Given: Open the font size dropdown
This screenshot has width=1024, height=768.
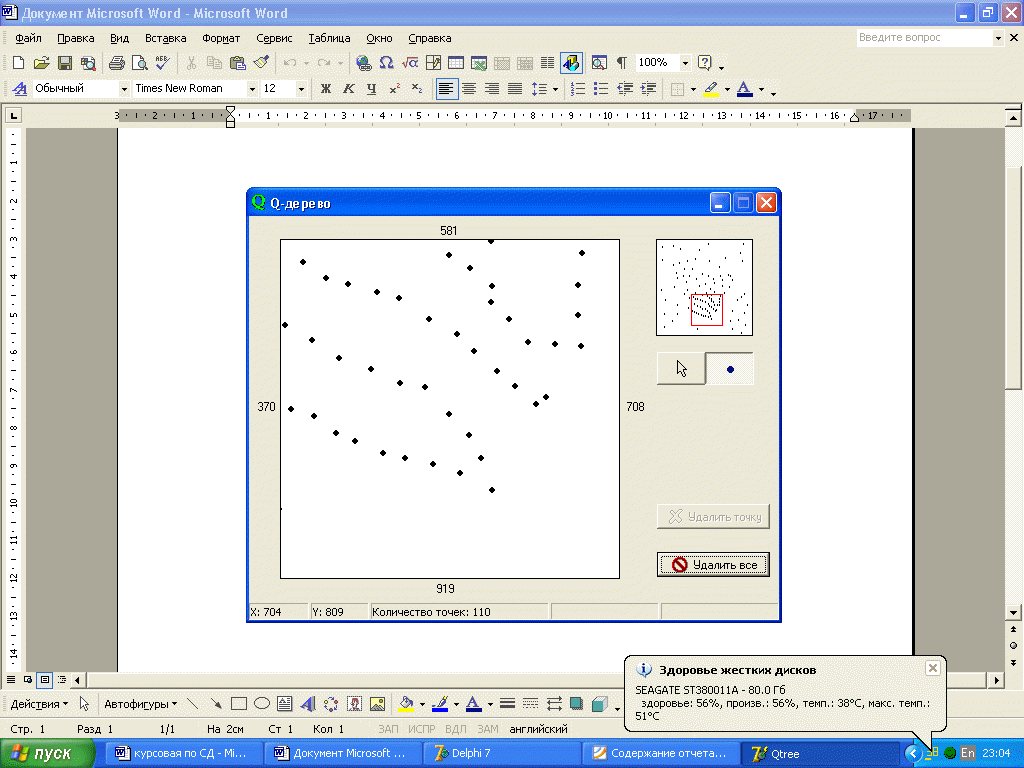Looking at the screenshot, I should click(x=301, y=89).
